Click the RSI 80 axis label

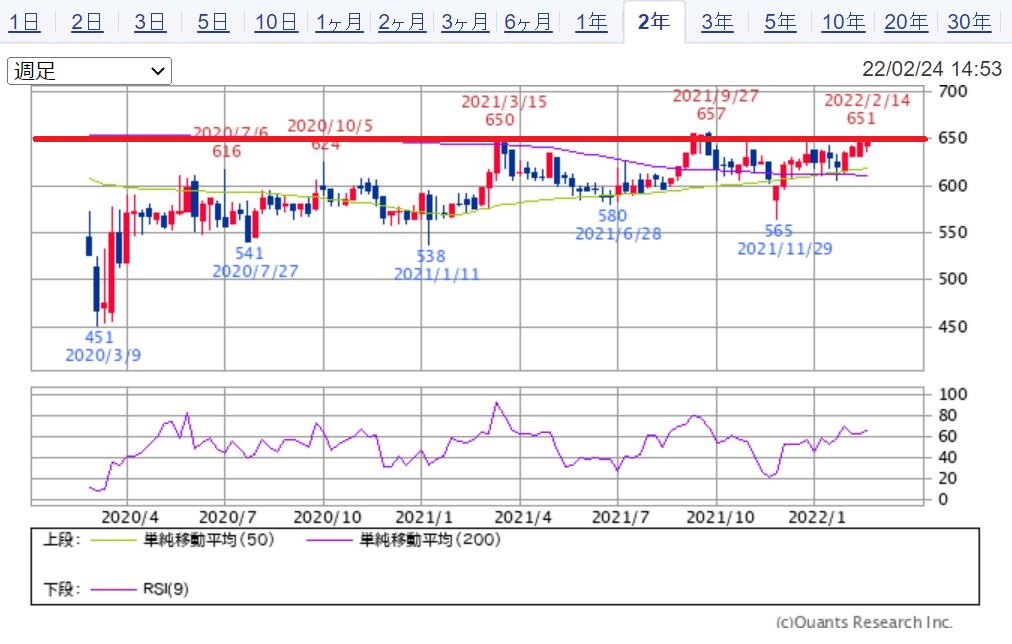click(947, 415)
